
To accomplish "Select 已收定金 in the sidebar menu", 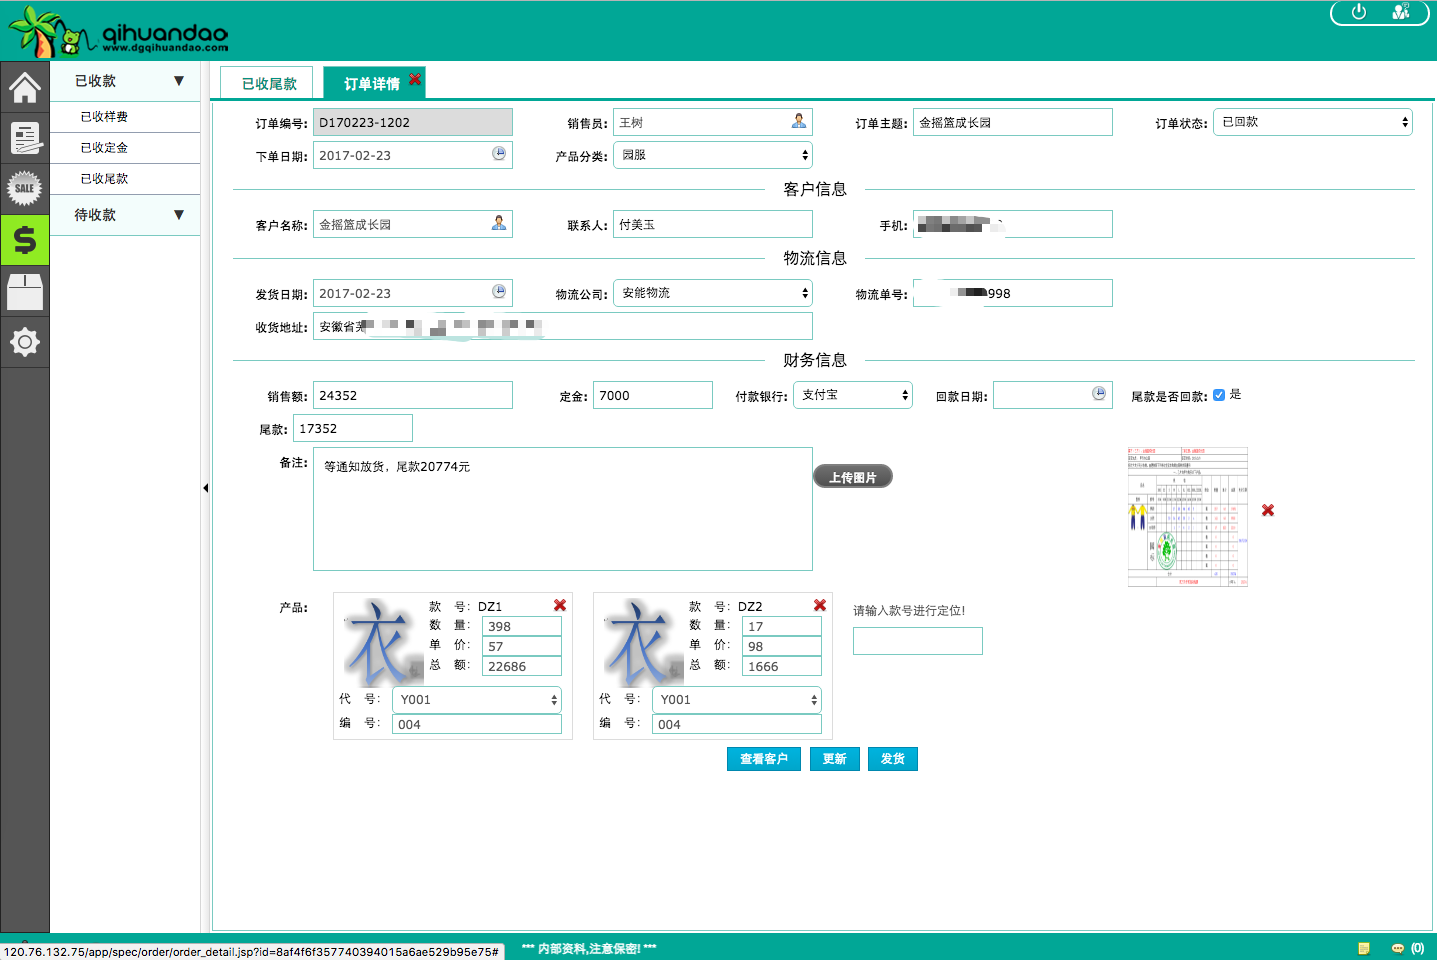I will [105, 148].
